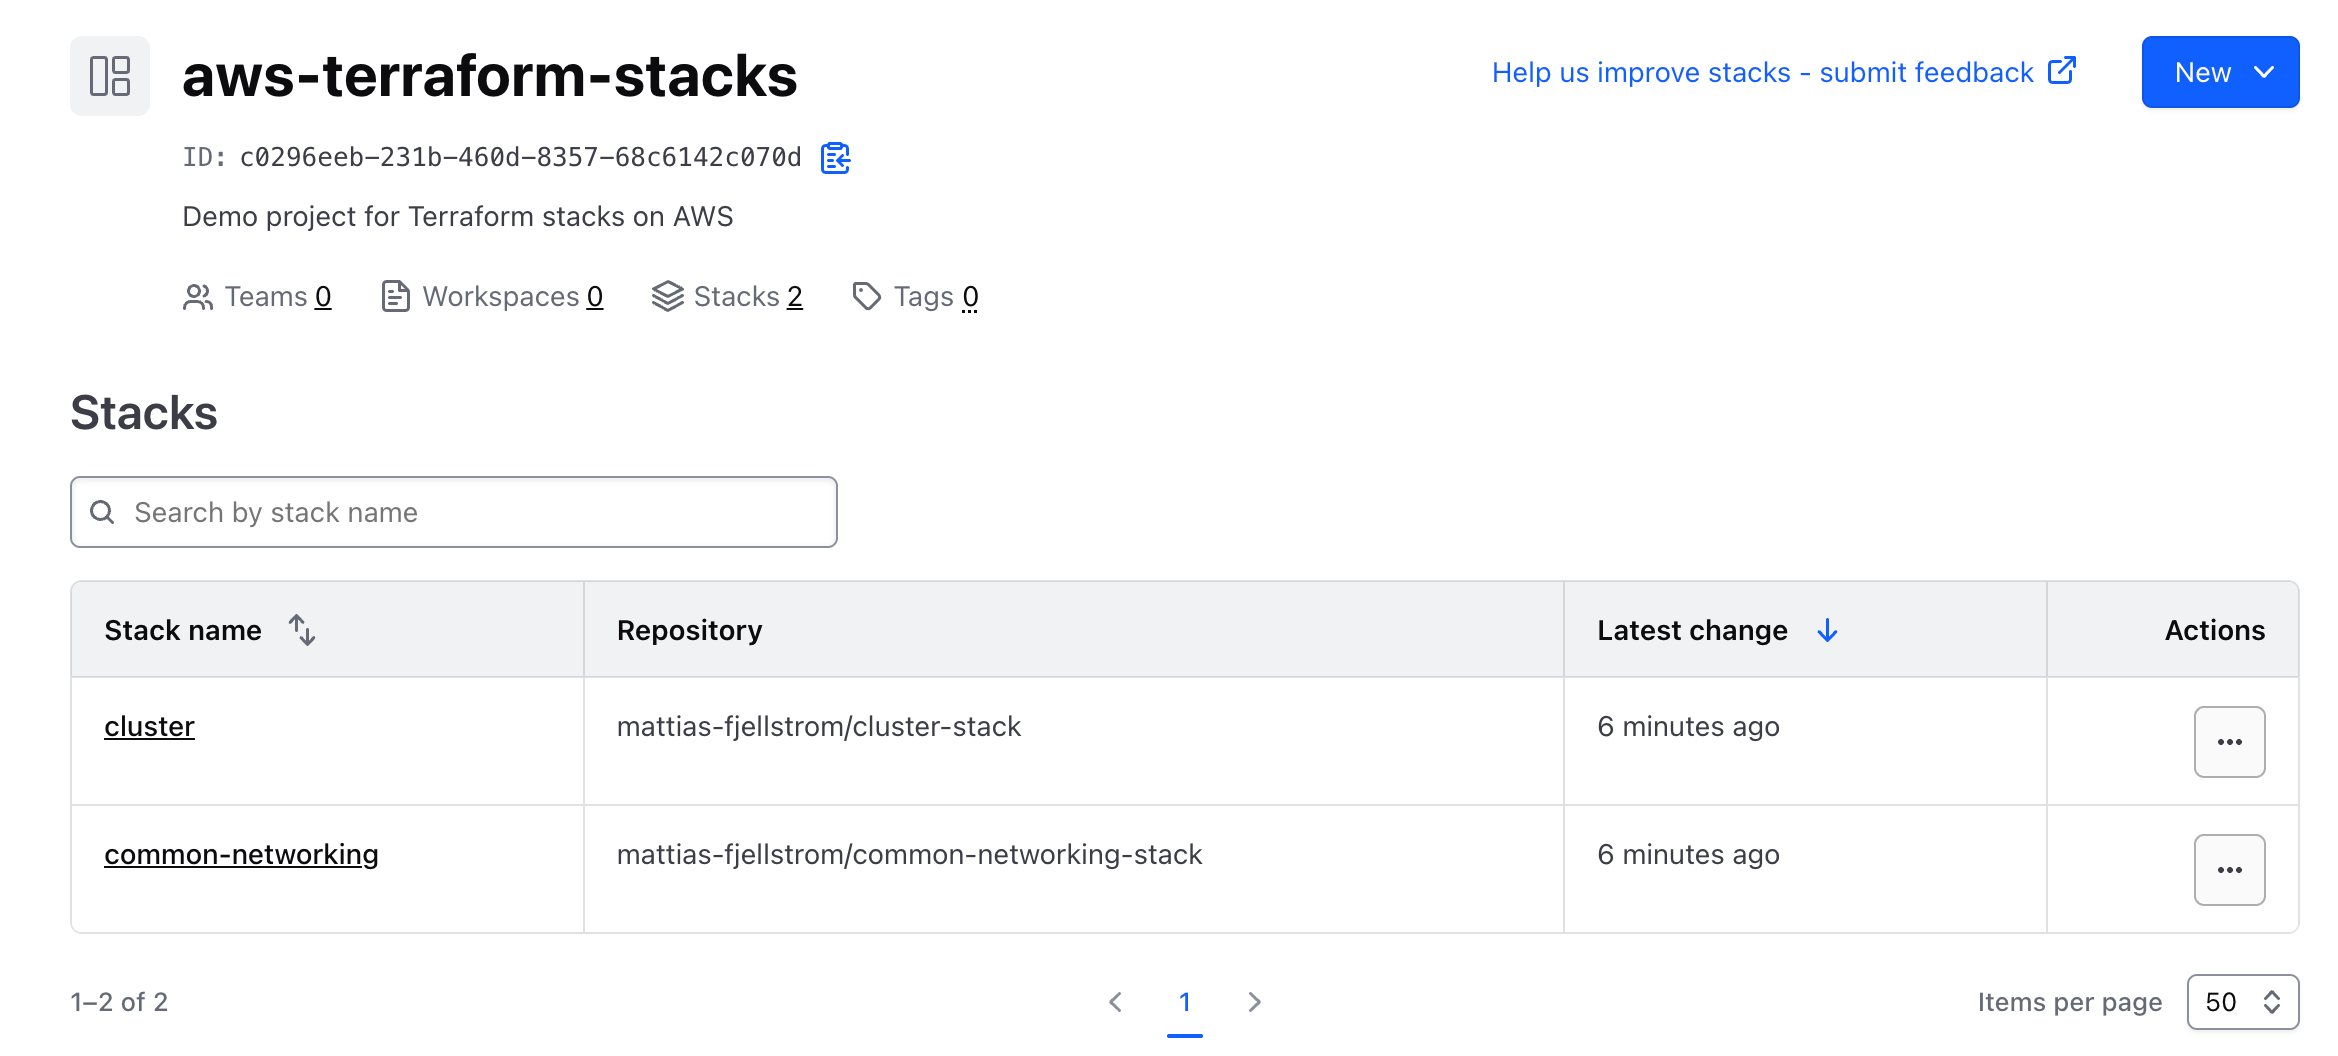
Task: Open the actions menu for the cluster stack
Action: click(x=2230, y=741)
